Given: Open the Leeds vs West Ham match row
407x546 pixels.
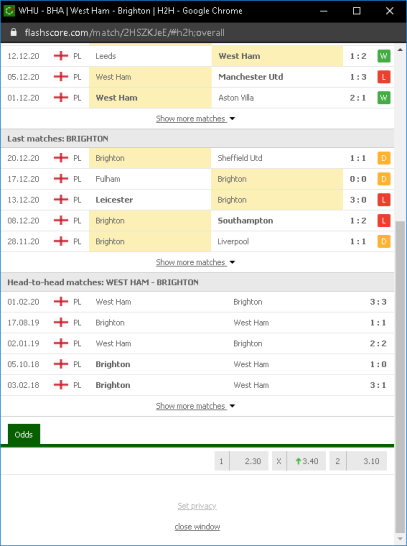Looking at the screenshot, I should pyautogui.click(x=197, y=56).
